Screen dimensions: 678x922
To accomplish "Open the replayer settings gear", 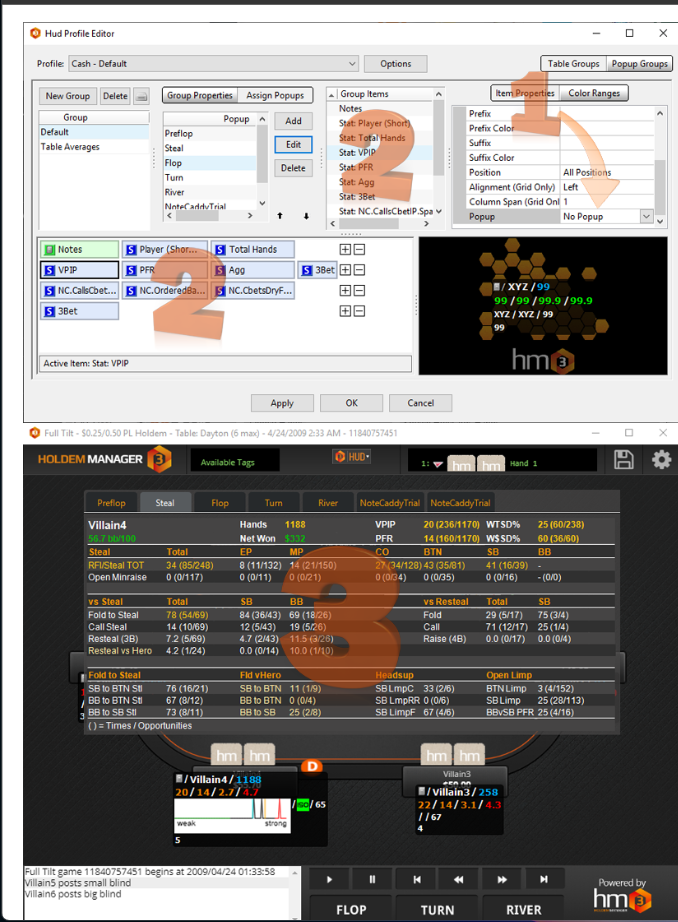I will click(x=662, y=459).
